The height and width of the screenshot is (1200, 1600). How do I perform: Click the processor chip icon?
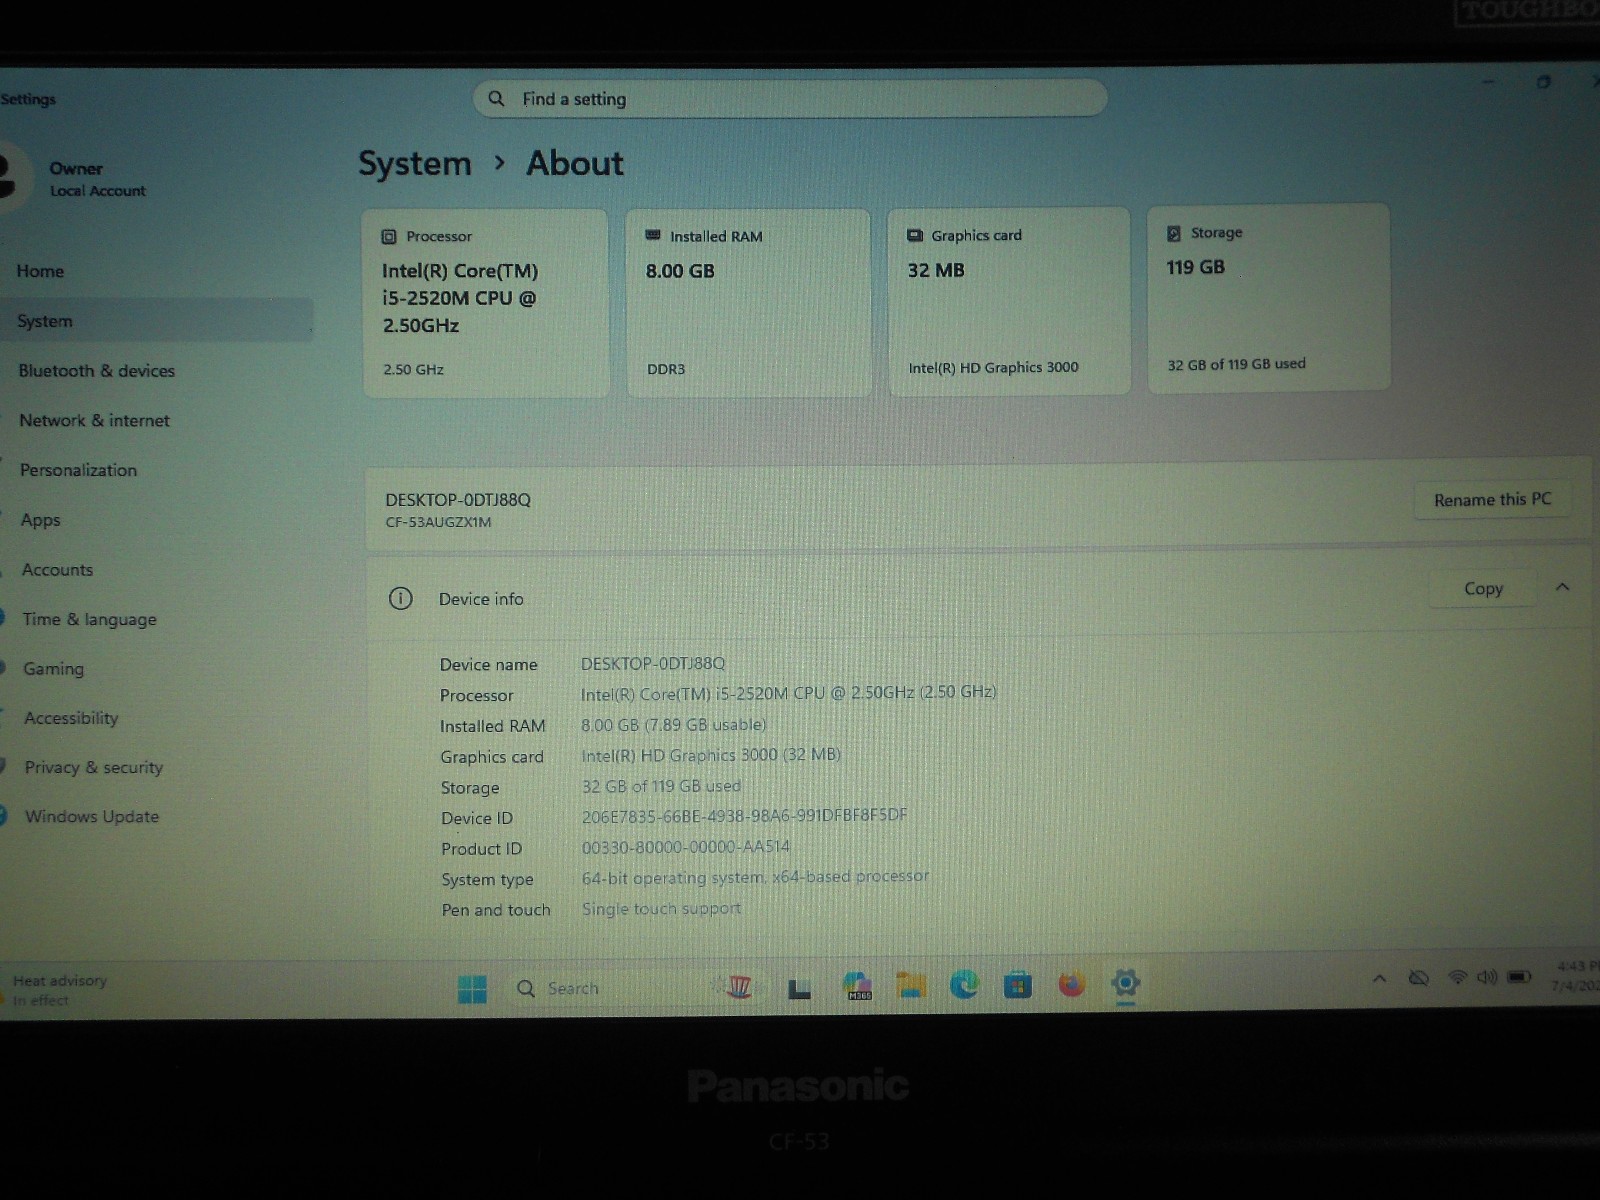389,237
